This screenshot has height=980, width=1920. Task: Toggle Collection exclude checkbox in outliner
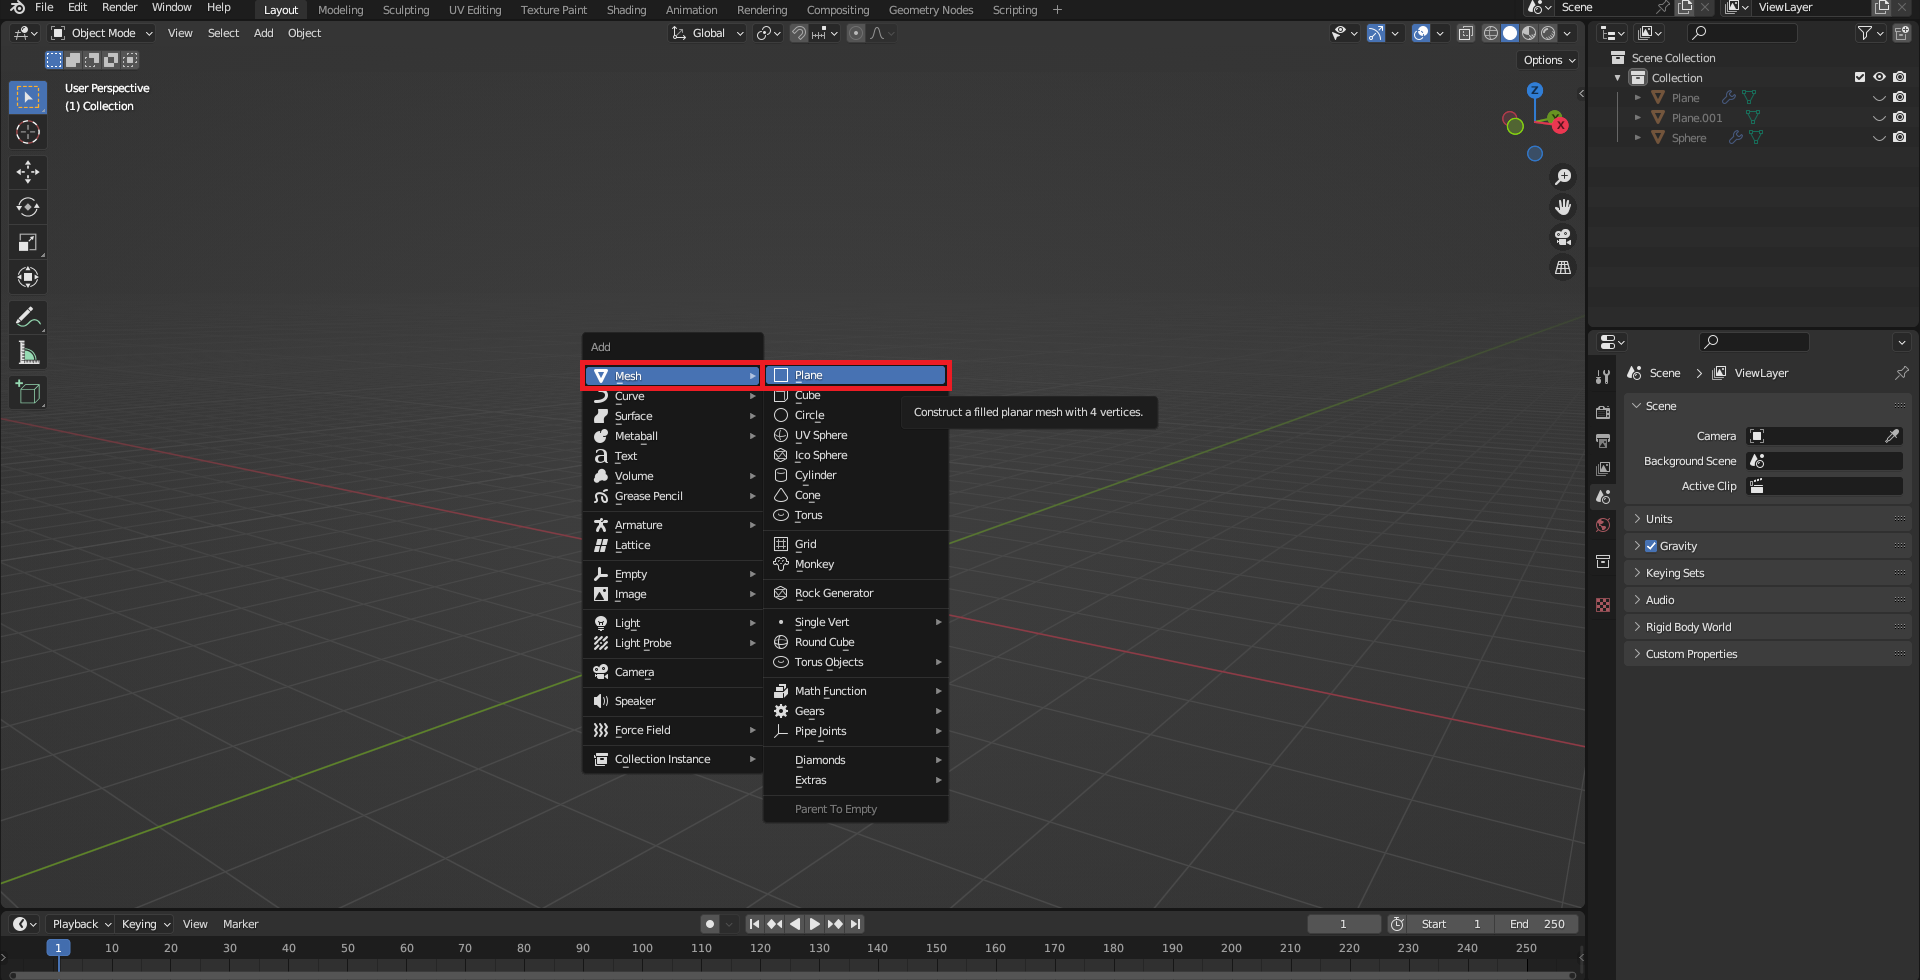[x=1860, y=77]
